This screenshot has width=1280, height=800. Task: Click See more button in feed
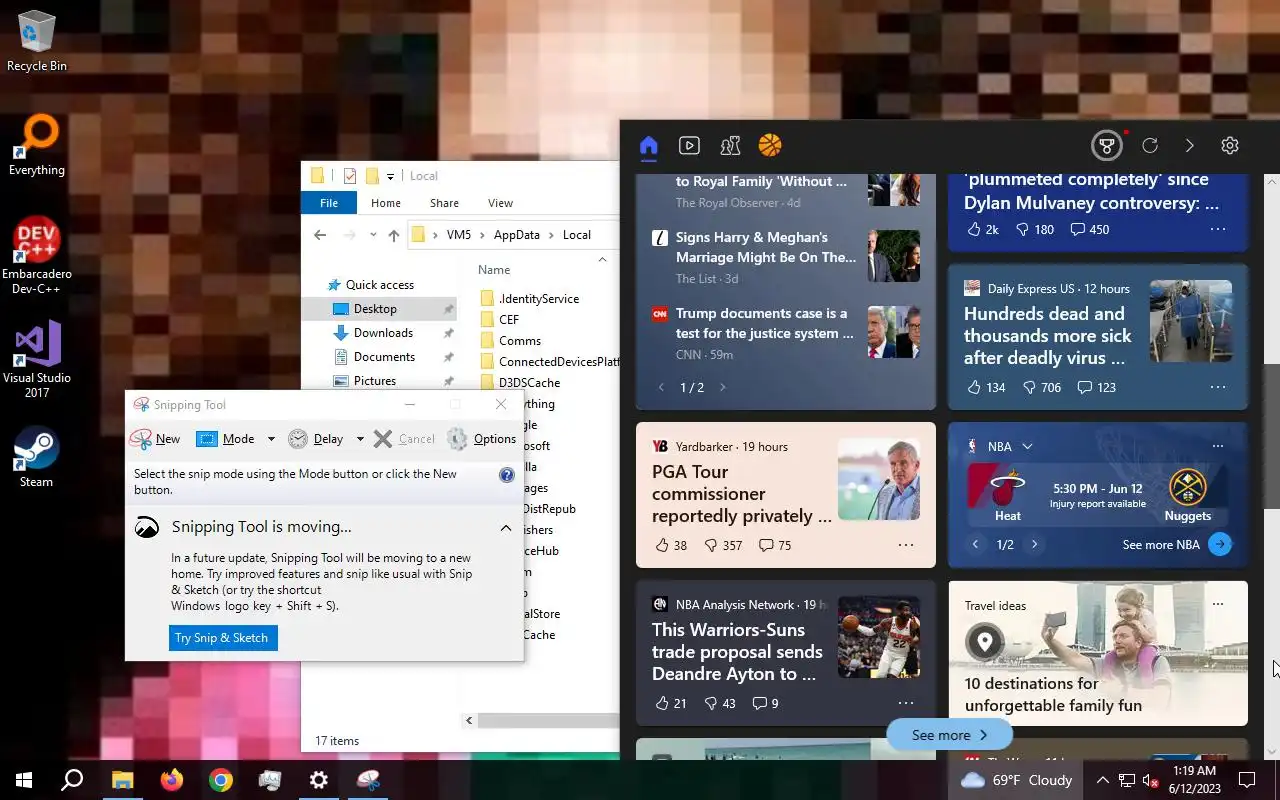pyautogui.click(x=950, y=735)
